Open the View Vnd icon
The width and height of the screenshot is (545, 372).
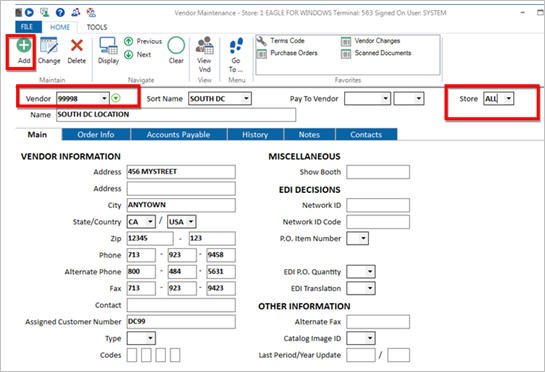(204, 46)
